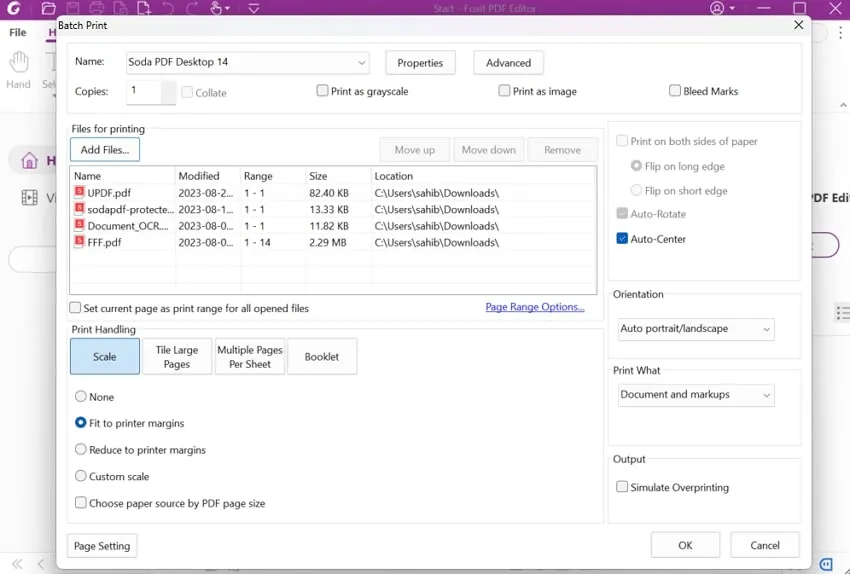Select the Document_OCR... file row

[333, 226]
